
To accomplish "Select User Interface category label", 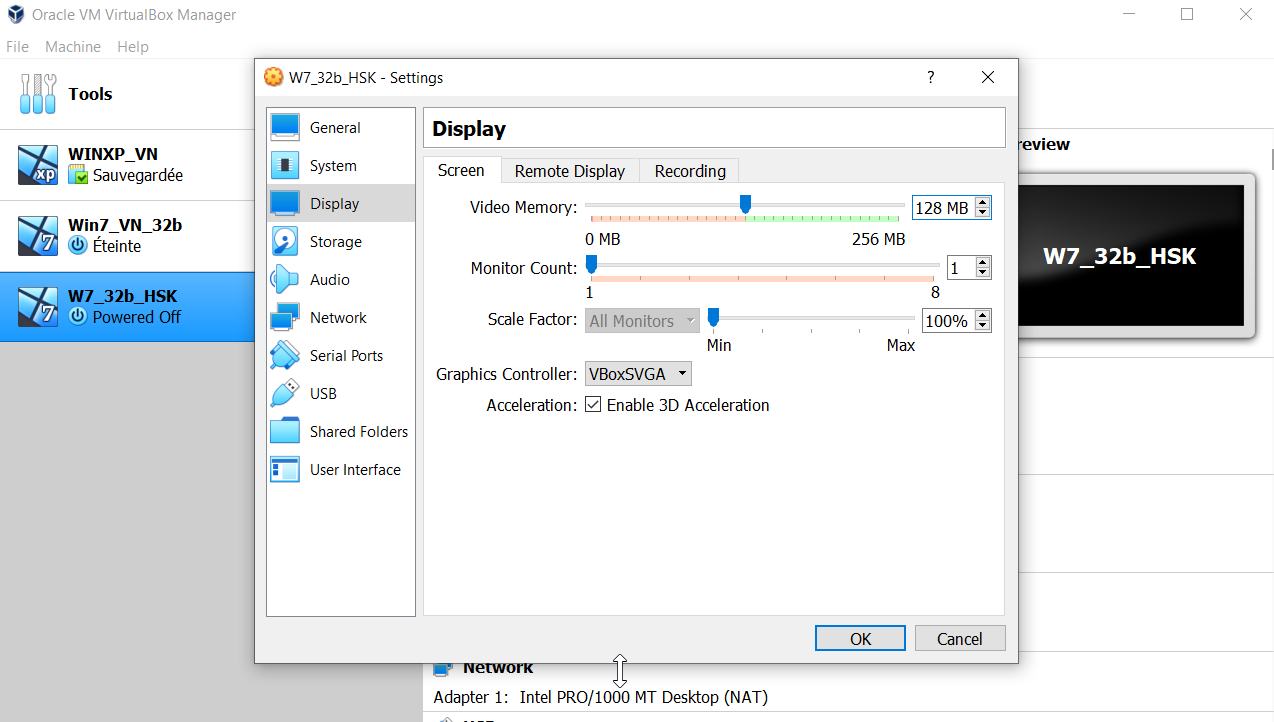I will coord(355,470).
